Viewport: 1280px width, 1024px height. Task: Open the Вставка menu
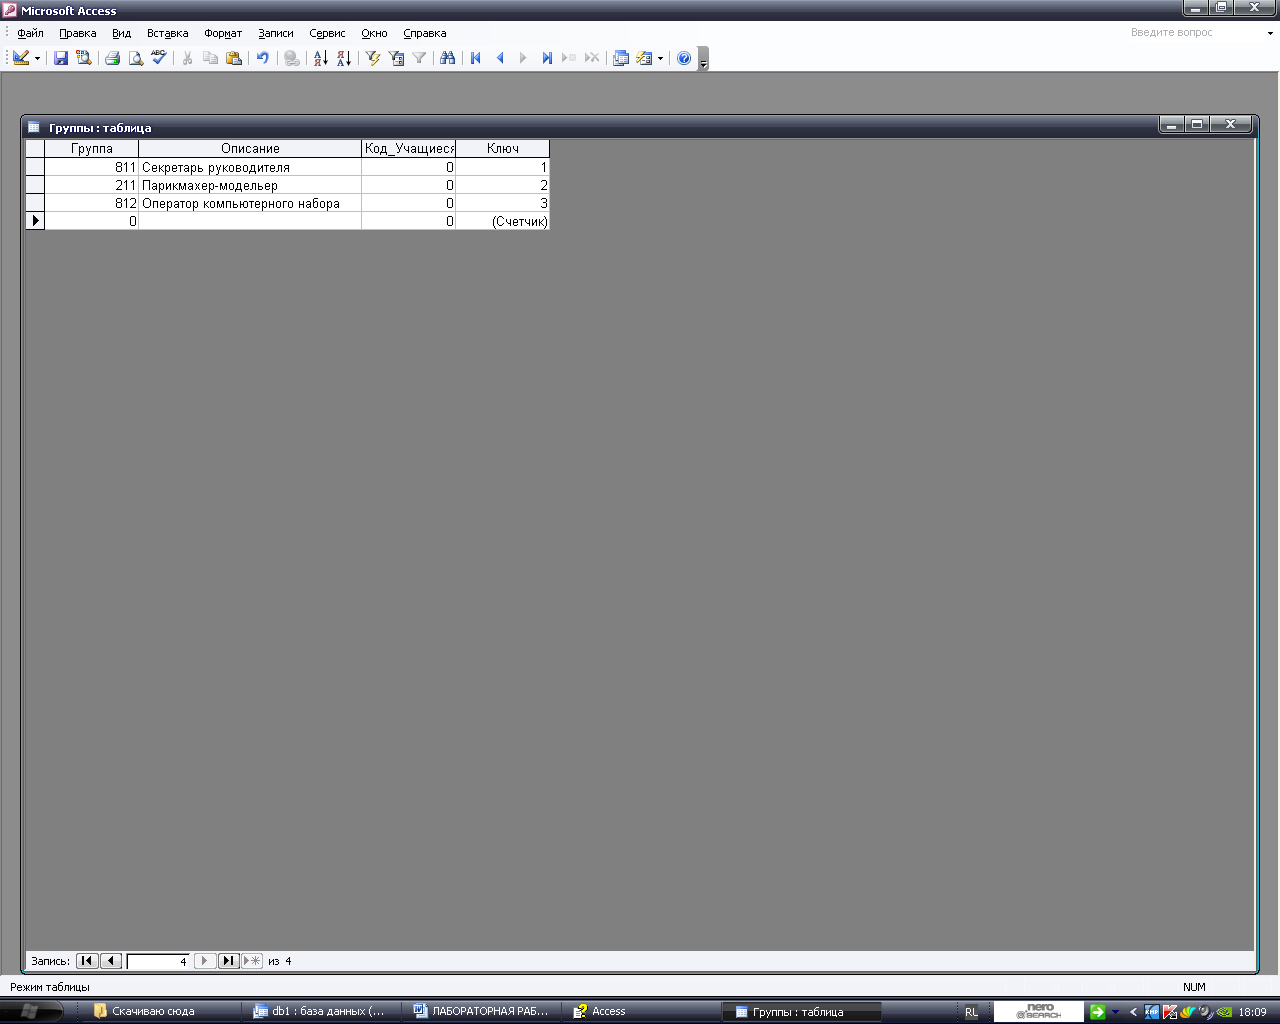point(167,33)
